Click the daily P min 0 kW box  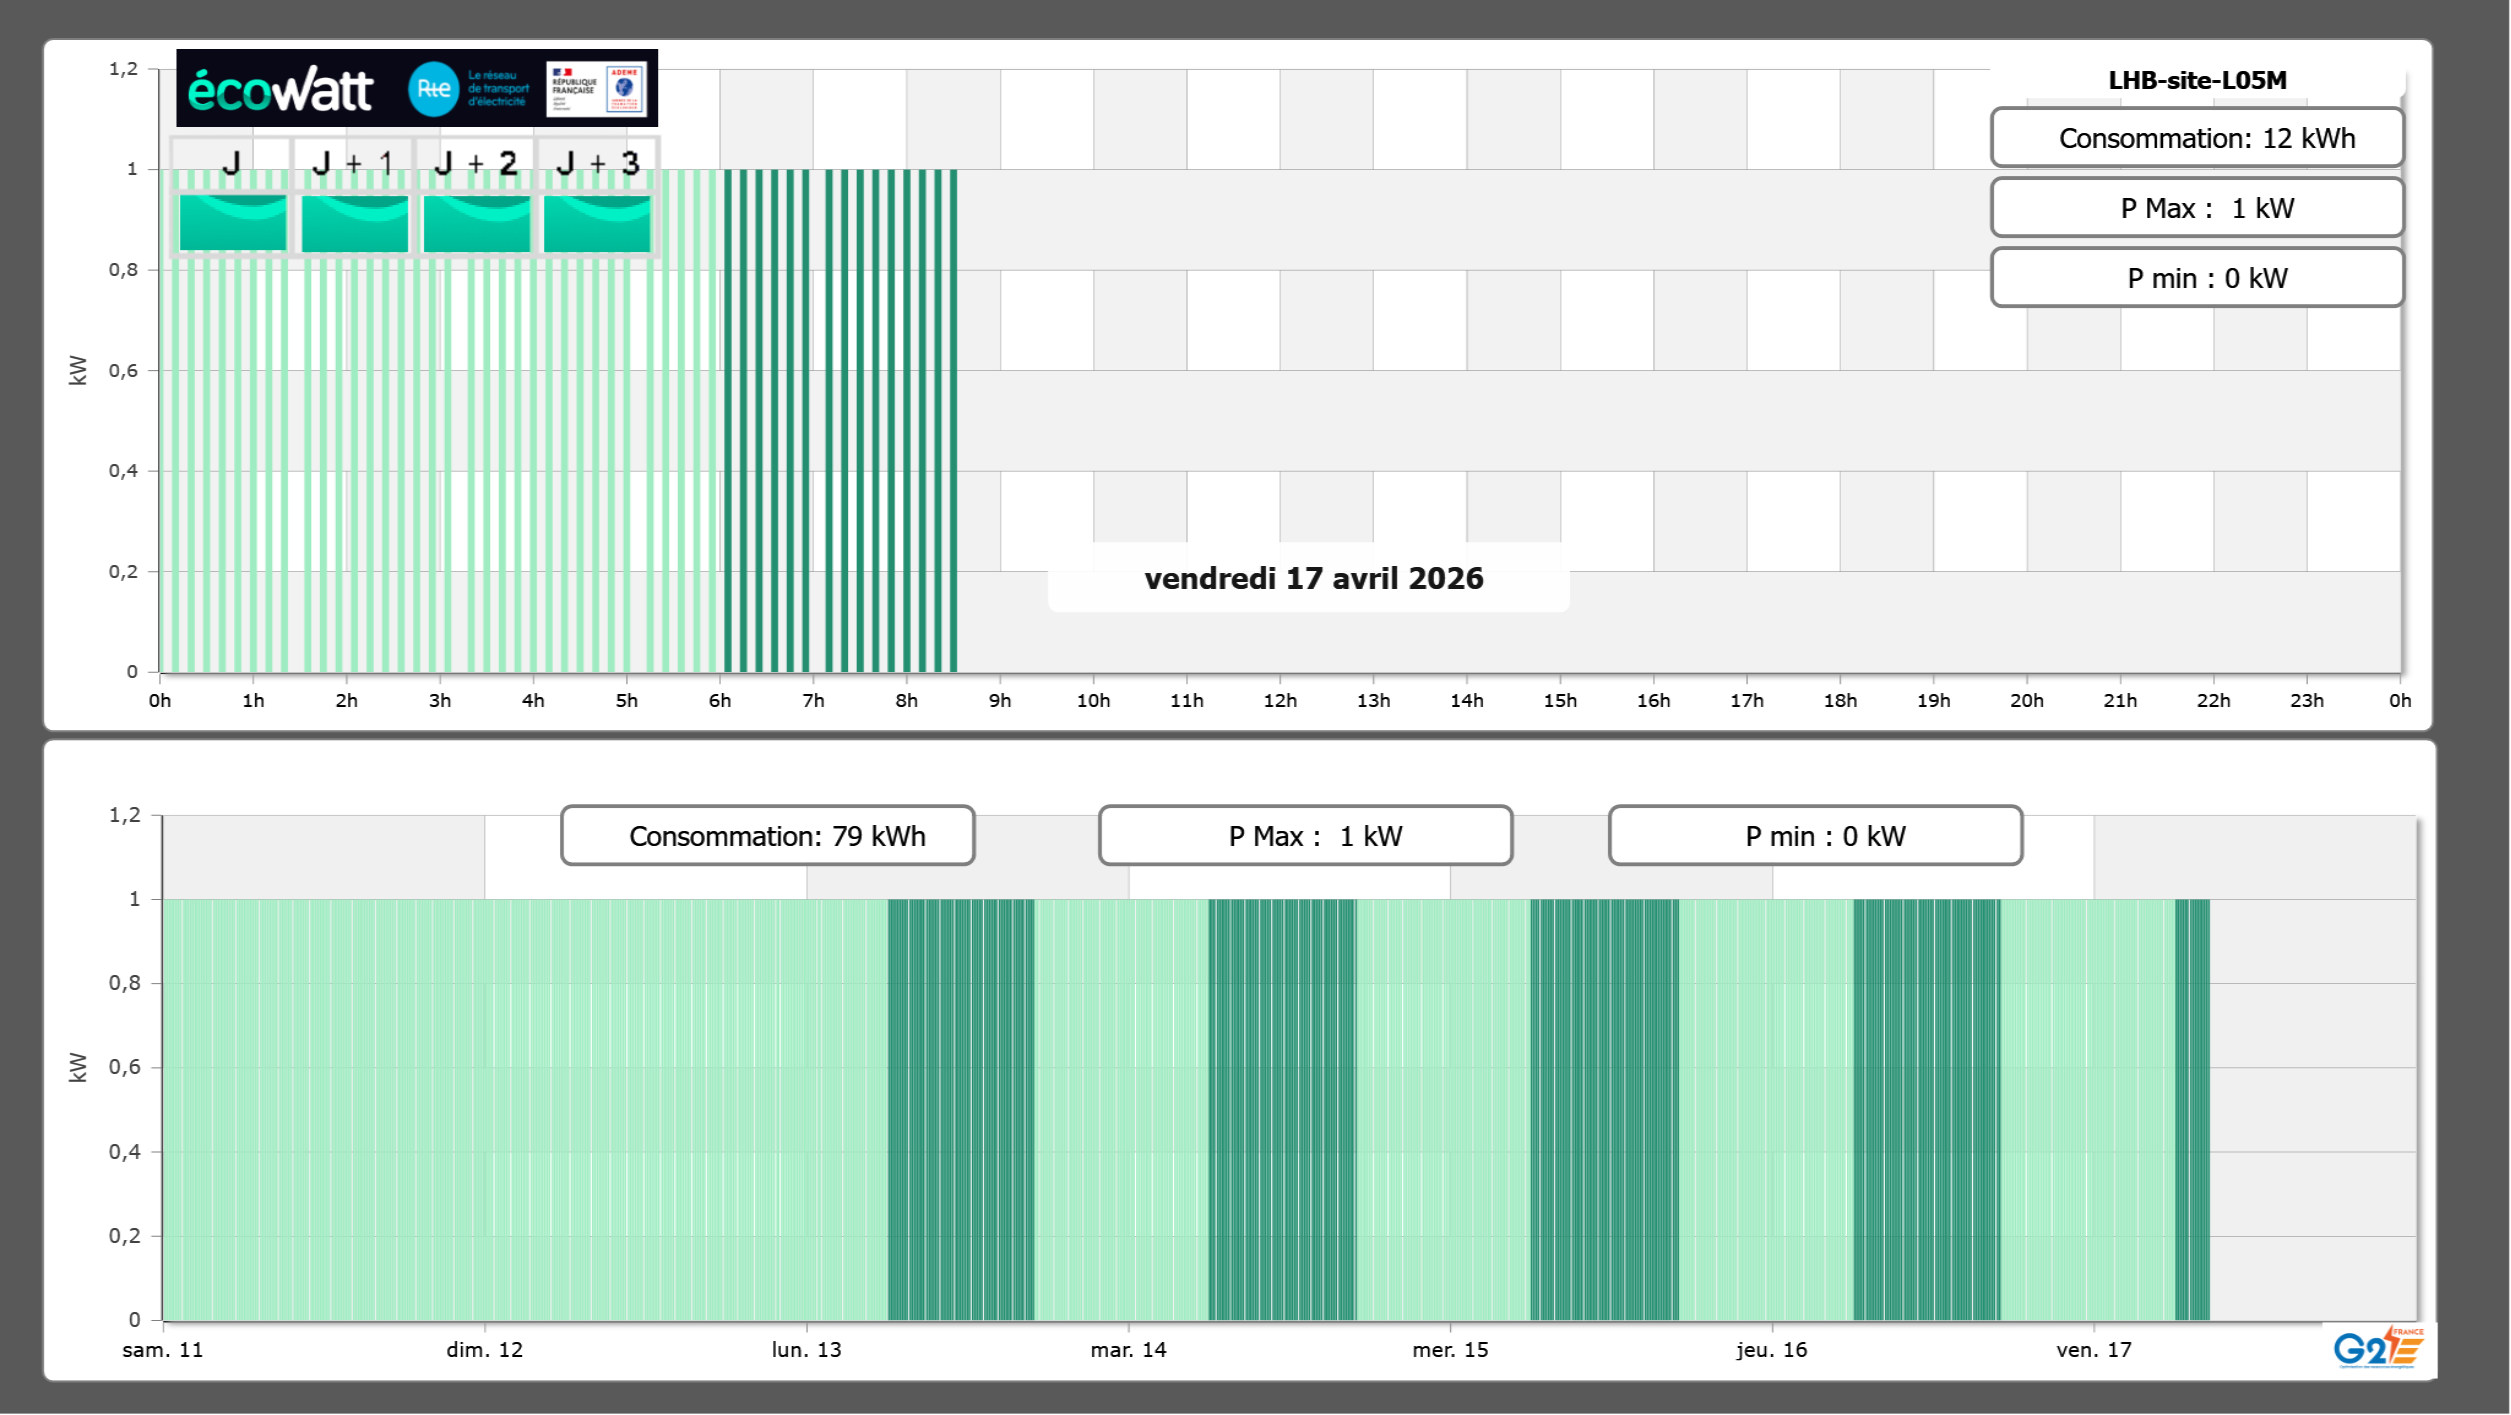point(2196,278)
